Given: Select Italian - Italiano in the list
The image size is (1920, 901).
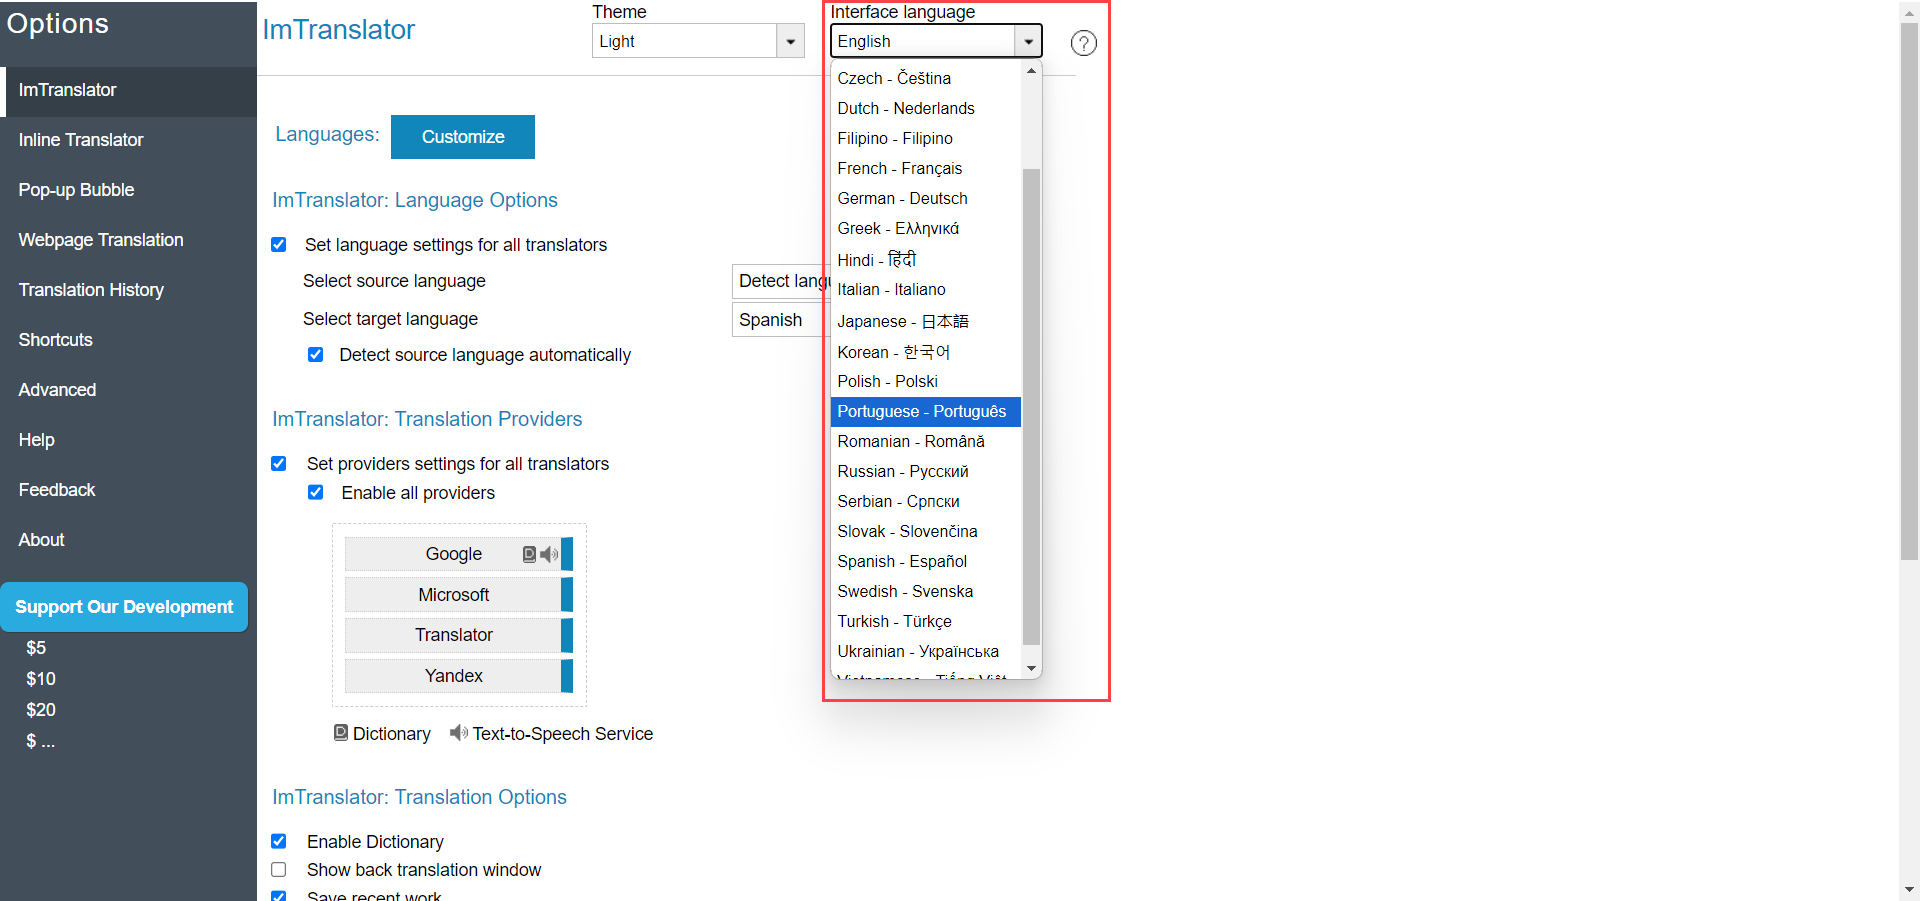Looking at the screenshot, I should pyautogui.click(x=926, y=289).
